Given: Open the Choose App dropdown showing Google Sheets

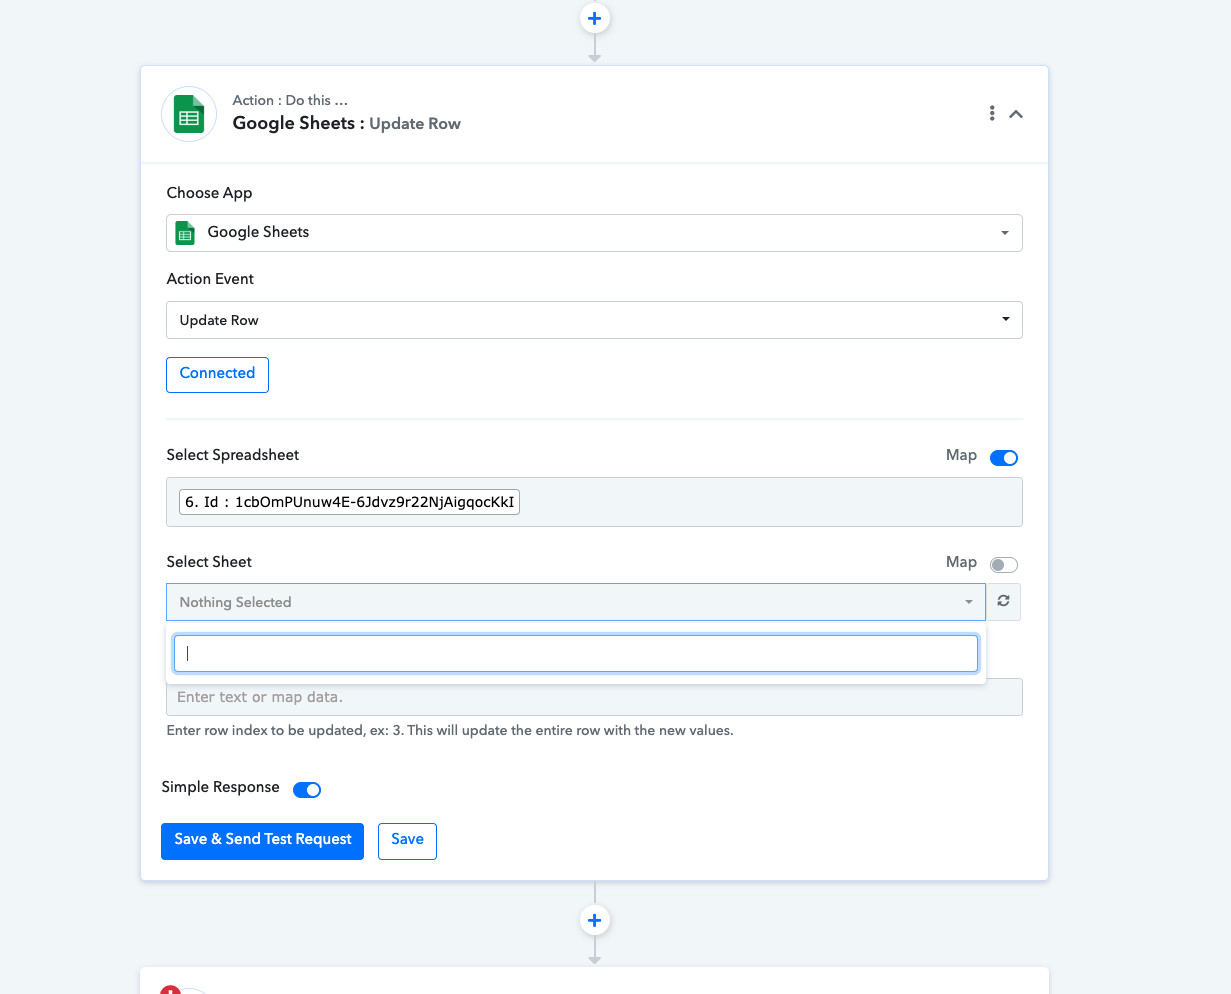Looking at the screenshot, I should click(594, 233).
